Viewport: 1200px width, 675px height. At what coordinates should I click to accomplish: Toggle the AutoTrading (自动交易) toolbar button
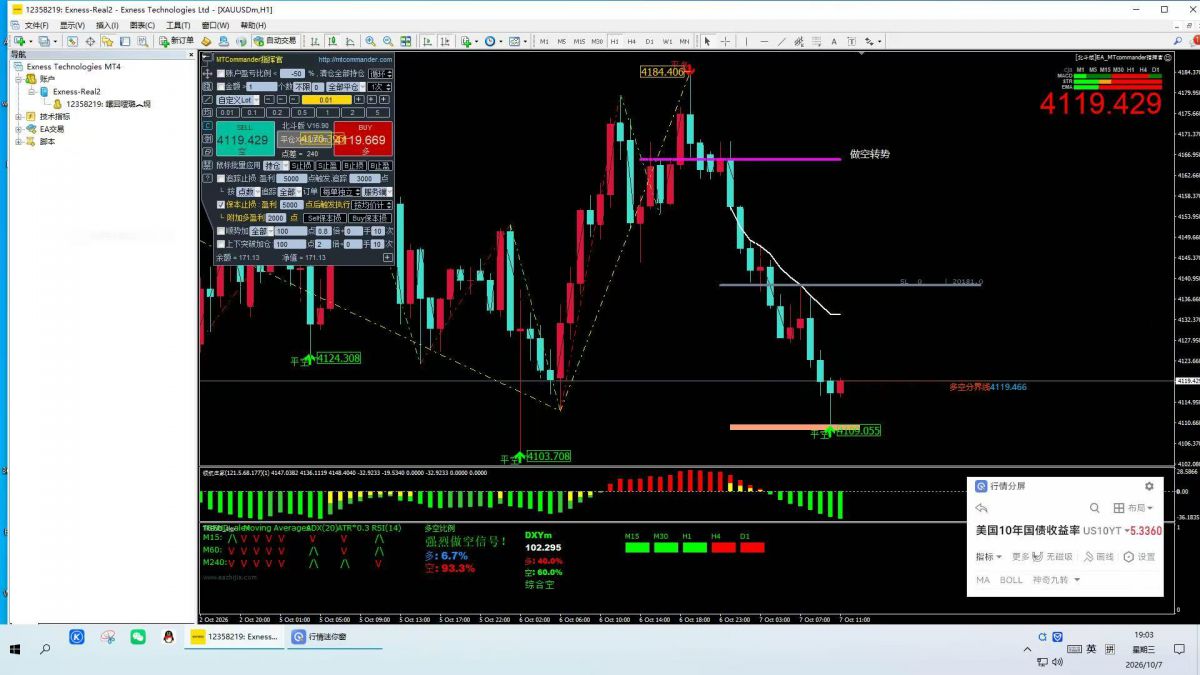pyautogui.click(x=274, y=41)
